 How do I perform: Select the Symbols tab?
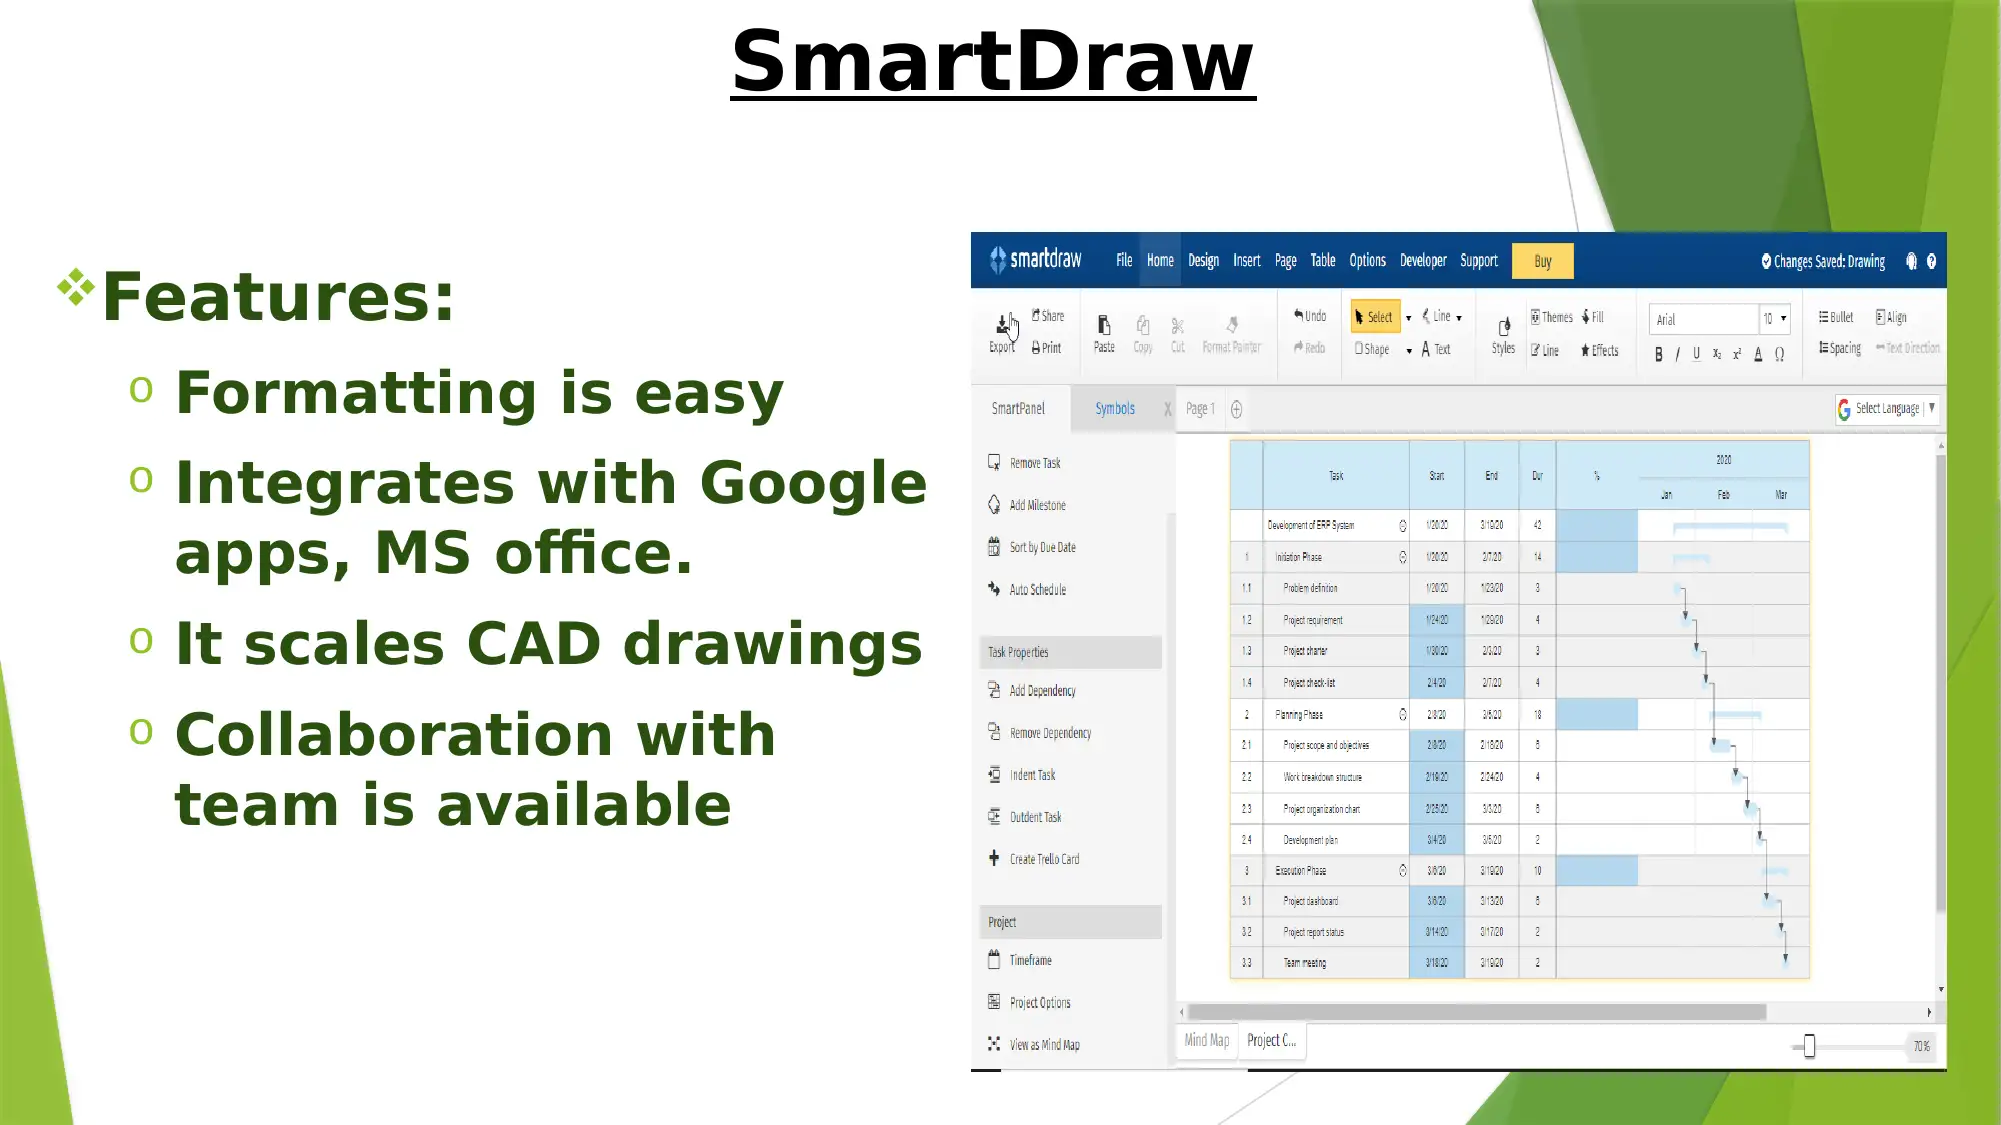coord(1113,408)
